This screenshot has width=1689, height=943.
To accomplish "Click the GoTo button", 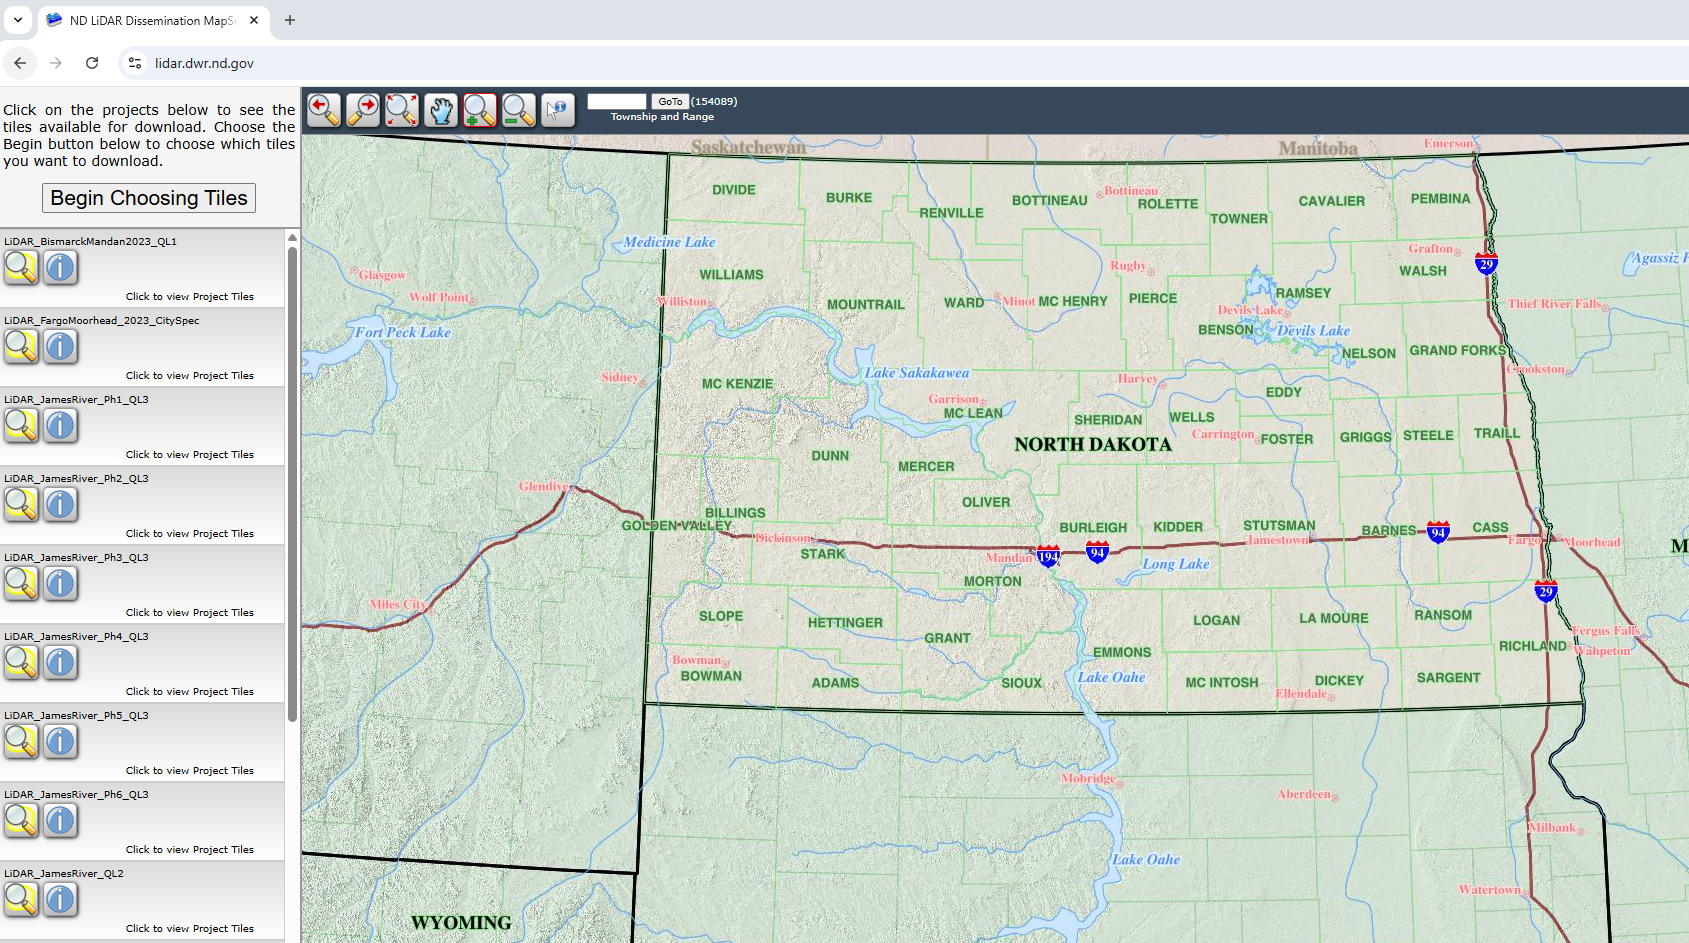I will click(670, 102).
